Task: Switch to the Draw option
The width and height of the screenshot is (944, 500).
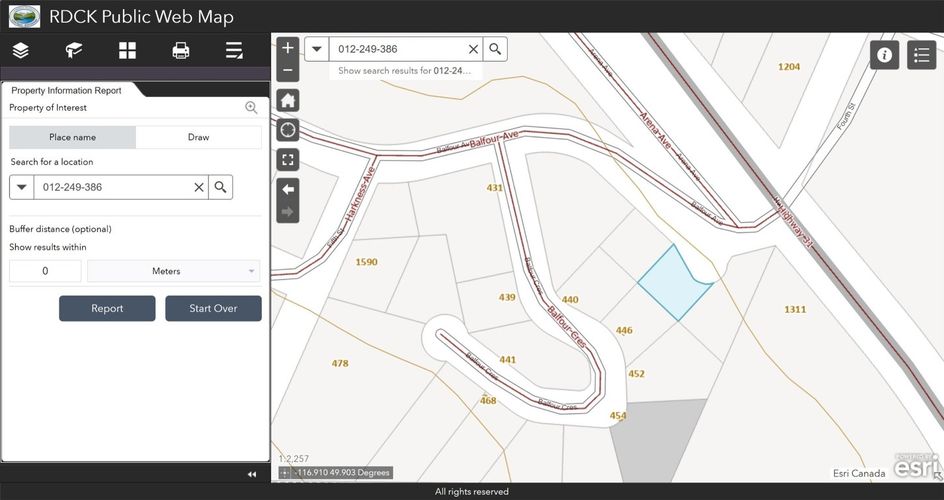Action: coord(198,137)
